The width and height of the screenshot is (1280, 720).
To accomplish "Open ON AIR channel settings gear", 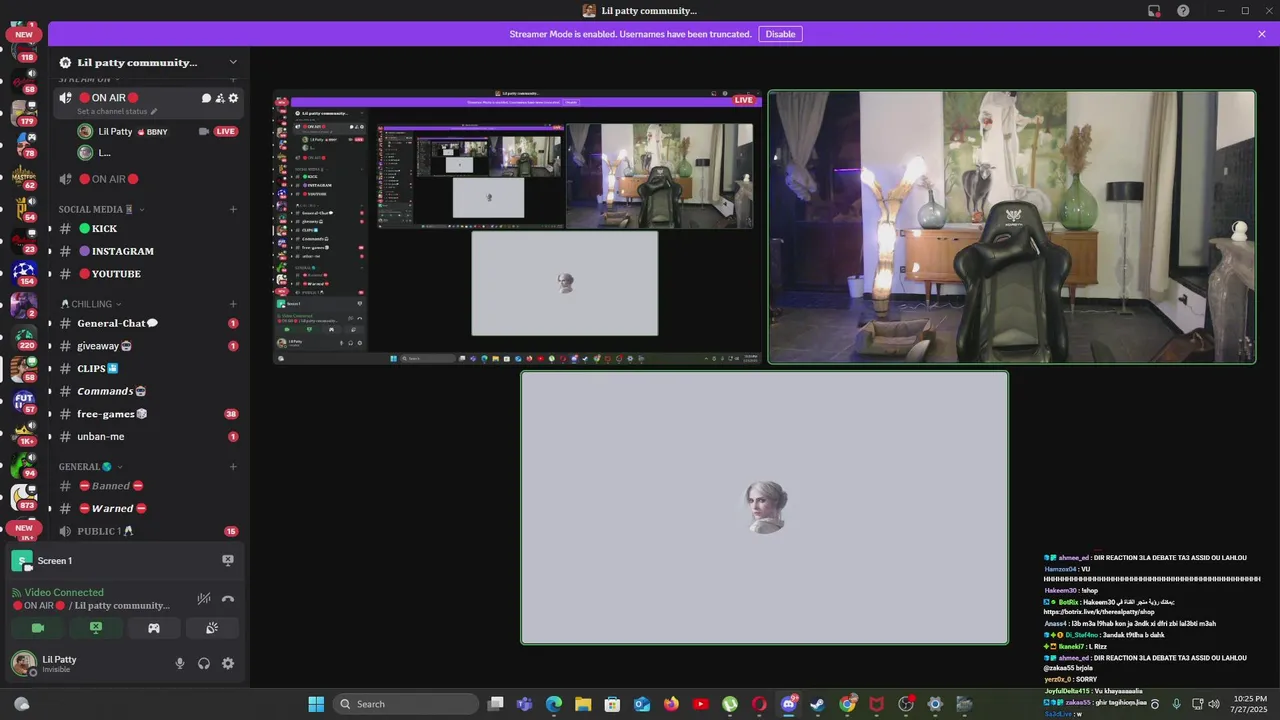I will pyautogui.click(x=234, y=98).
